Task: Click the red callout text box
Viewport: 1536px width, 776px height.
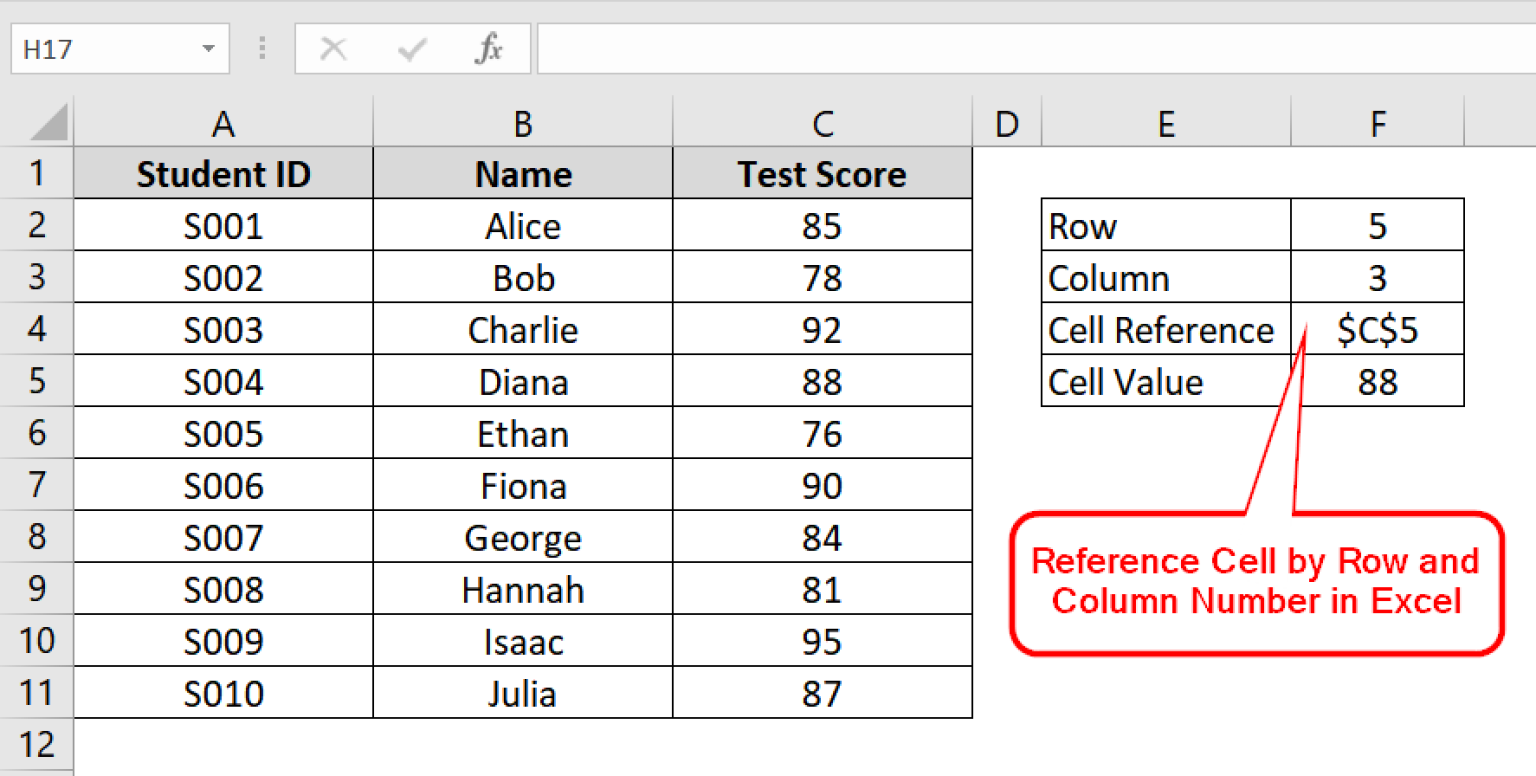Action: tap(1256, 582)
